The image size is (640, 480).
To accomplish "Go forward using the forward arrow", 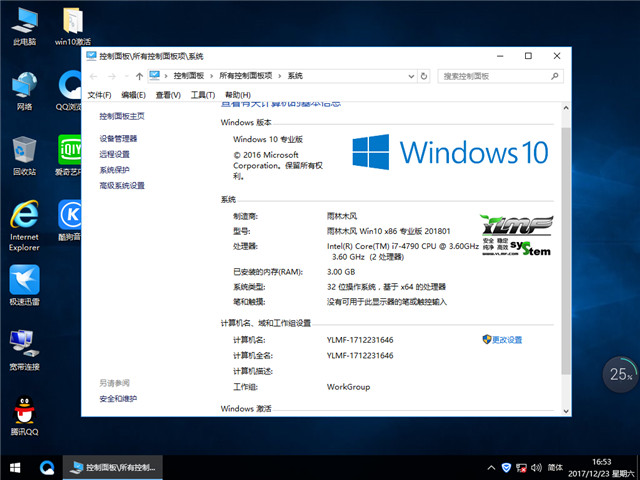I will click(112, 76).
